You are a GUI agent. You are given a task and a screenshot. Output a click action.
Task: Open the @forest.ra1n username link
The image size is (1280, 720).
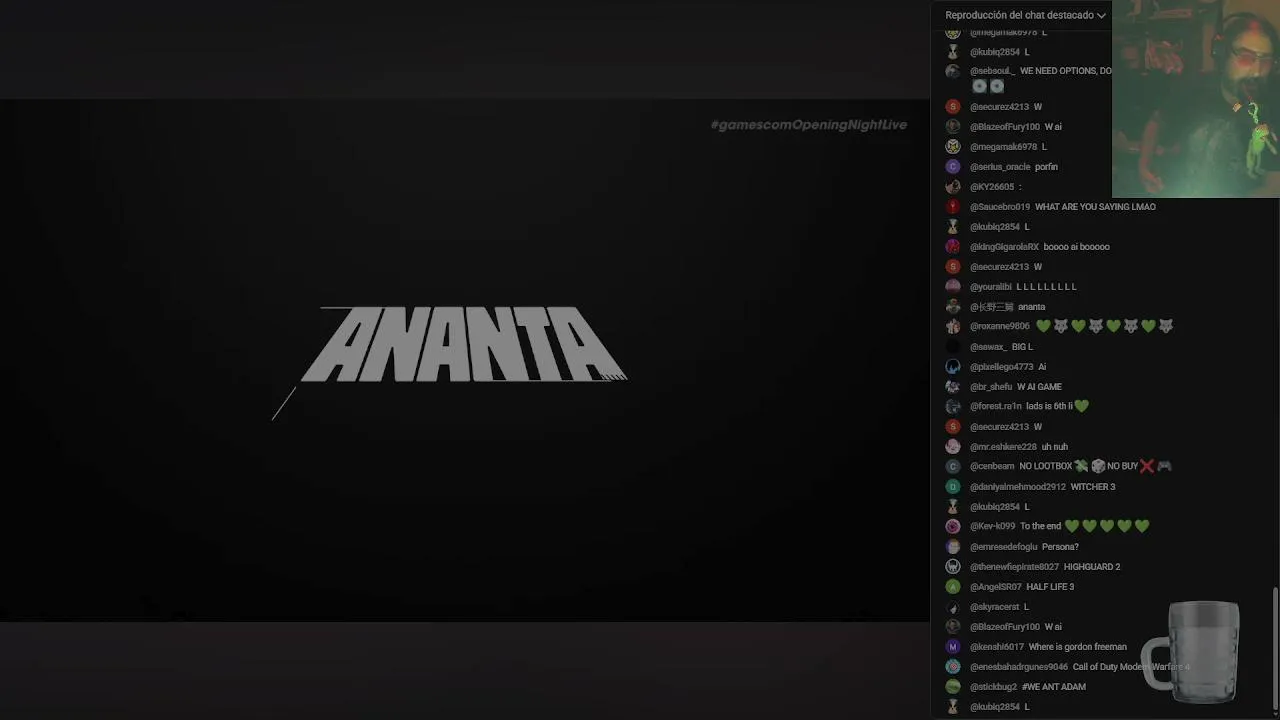(x=996, y=406)
